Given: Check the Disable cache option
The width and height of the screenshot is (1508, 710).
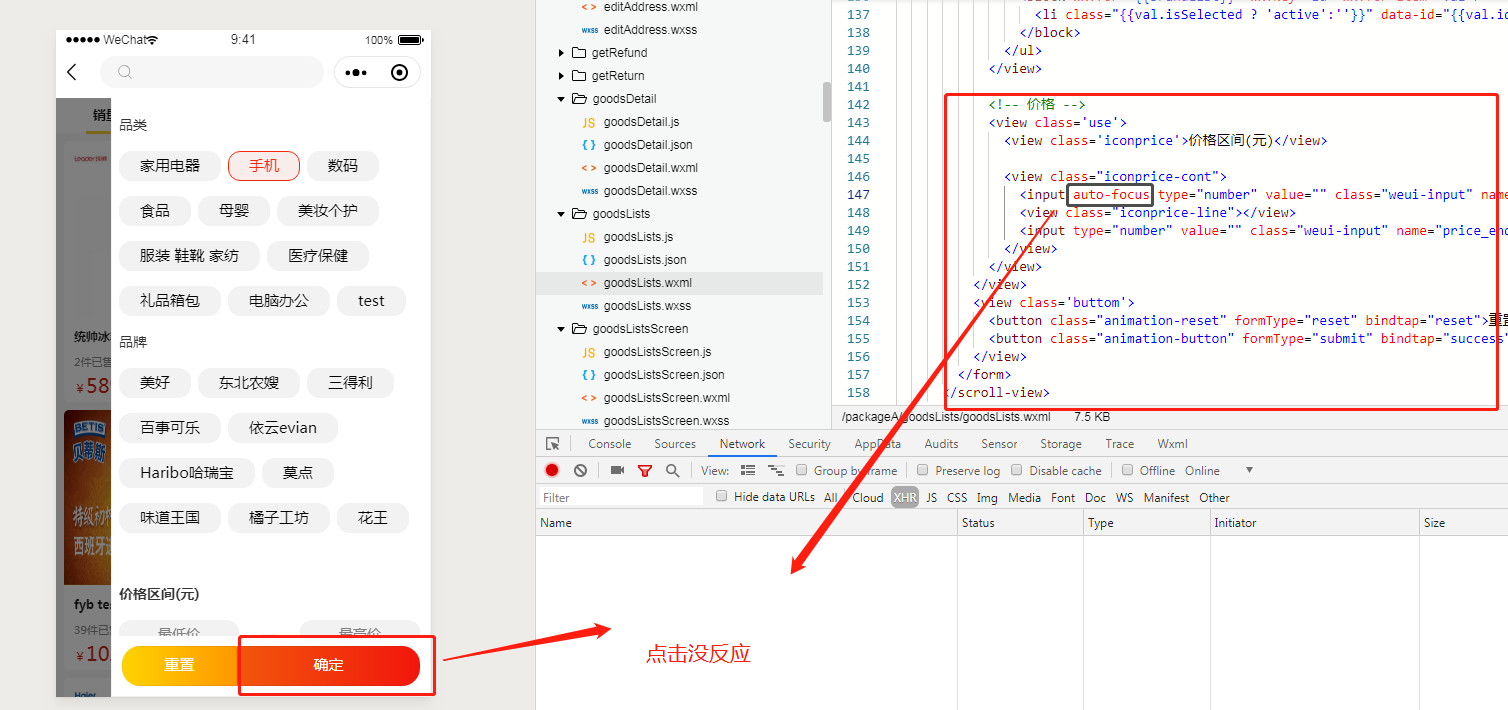Looking at the screenshot, I should [x=1017, y=470].
